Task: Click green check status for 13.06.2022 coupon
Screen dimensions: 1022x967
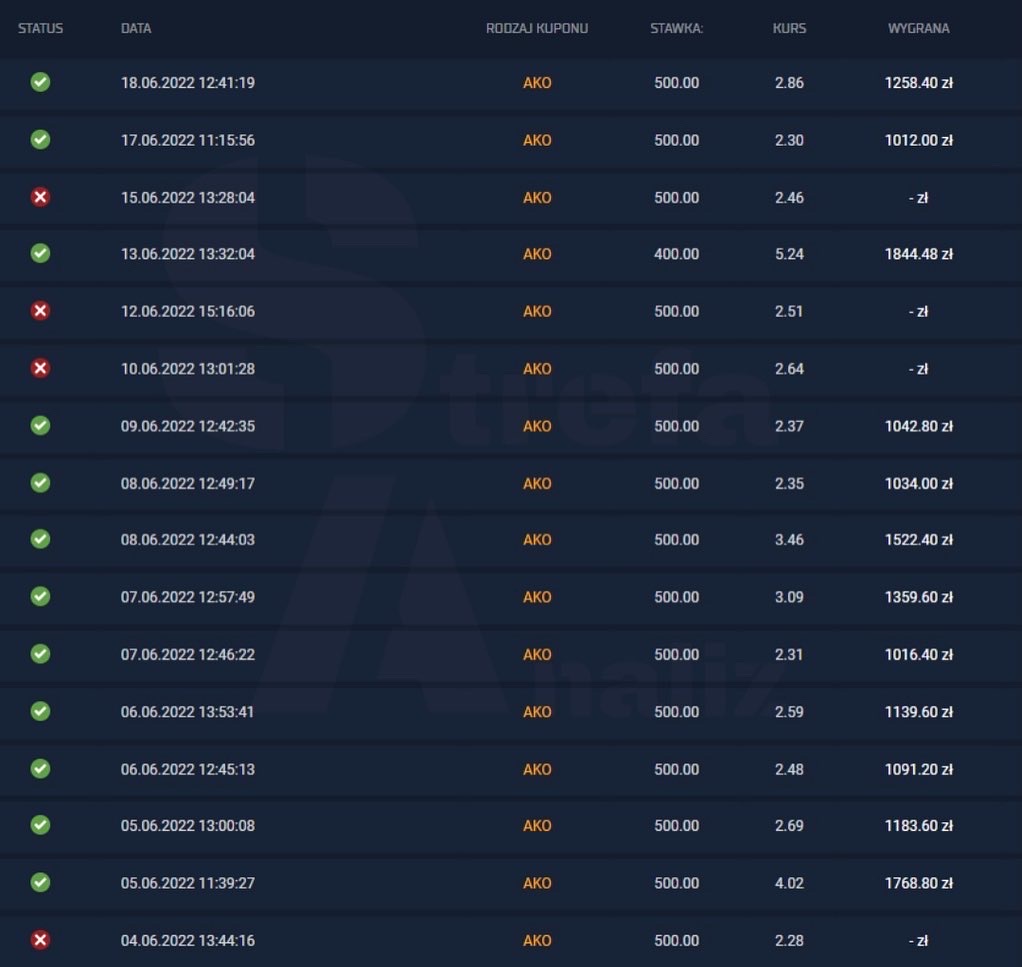Action: [40, 253]
